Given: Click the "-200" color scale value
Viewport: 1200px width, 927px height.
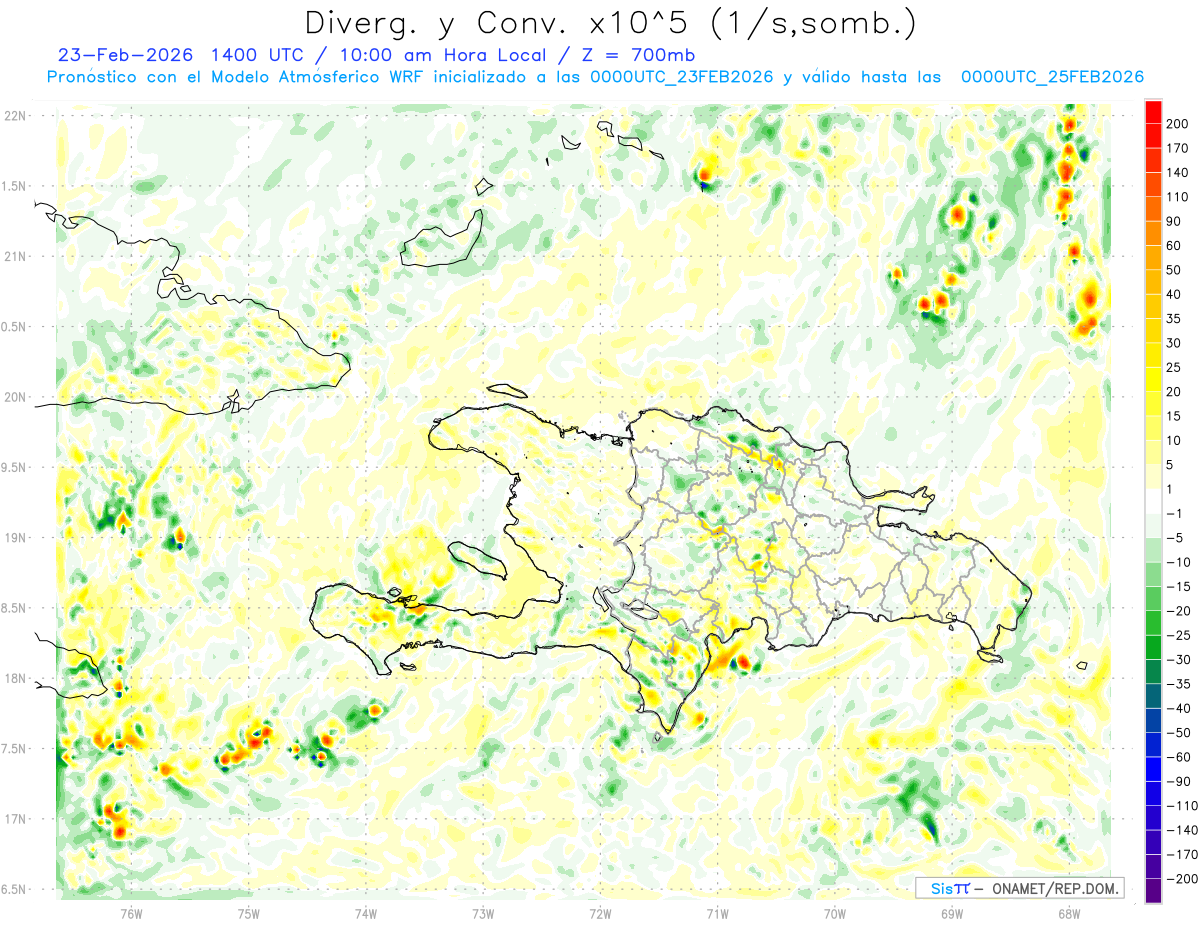Looking at the screenshot, I should [x=1181, y=879].
